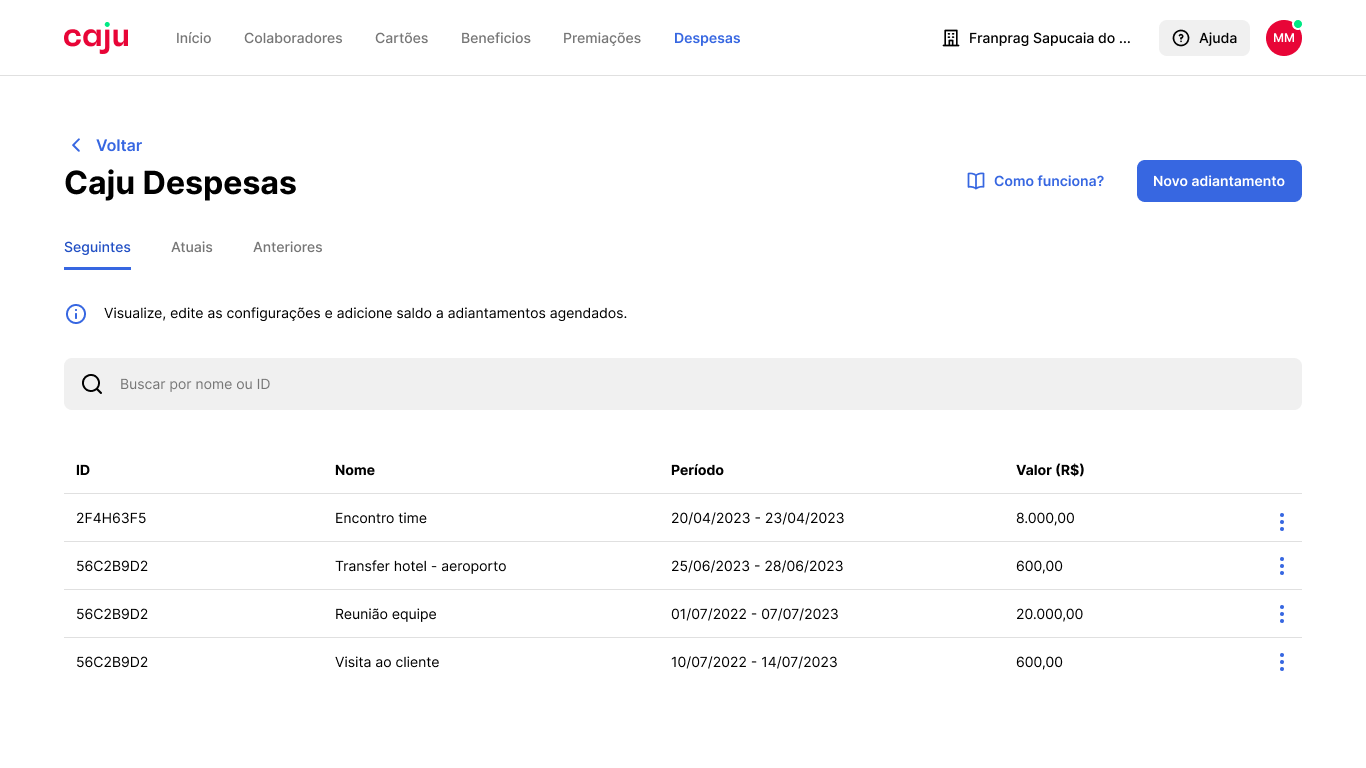Go to the Início menu item

(194, 38)
